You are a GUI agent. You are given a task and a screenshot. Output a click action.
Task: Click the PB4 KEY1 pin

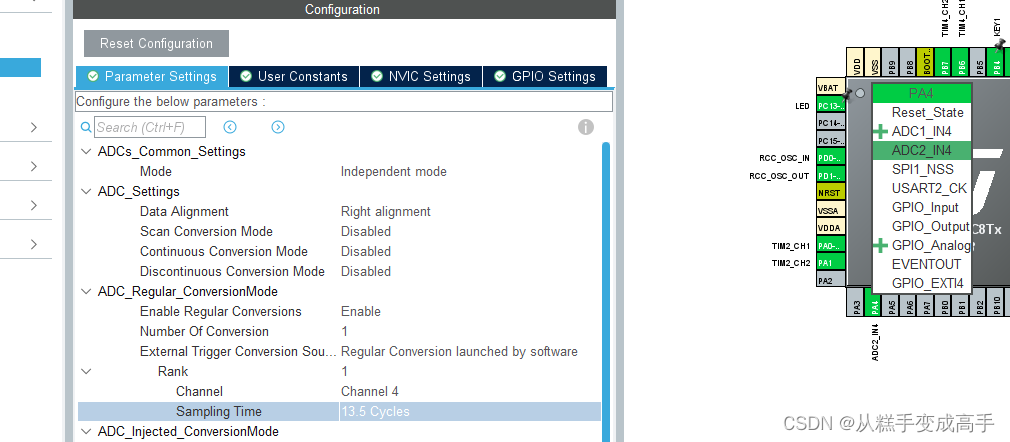click(x=996, y=62)
